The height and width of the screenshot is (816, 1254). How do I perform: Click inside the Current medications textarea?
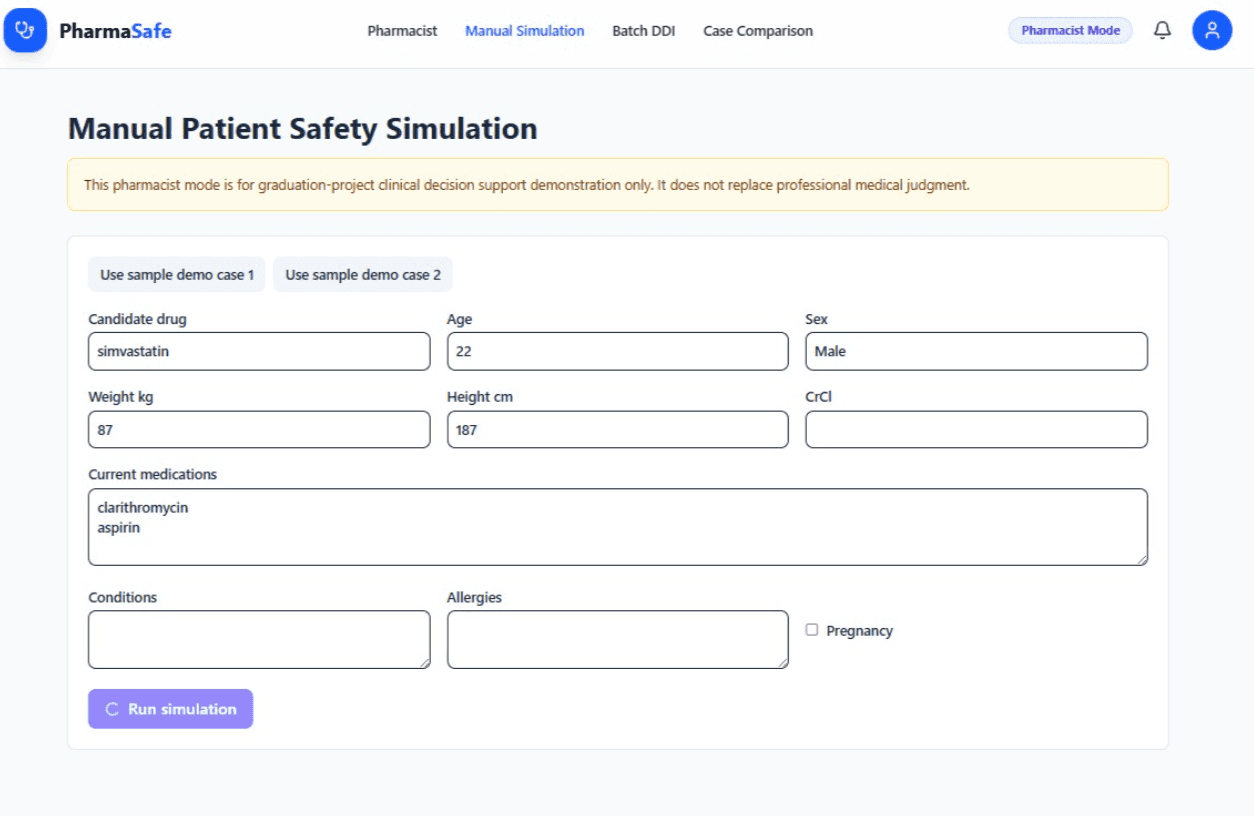(x=618, y=527)
